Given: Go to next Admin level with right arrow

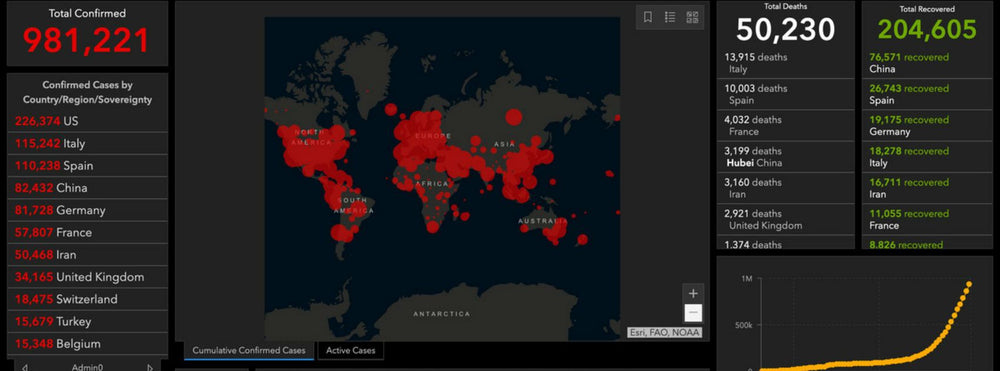Looking at the screenshot, I should (x=151, y=367).
